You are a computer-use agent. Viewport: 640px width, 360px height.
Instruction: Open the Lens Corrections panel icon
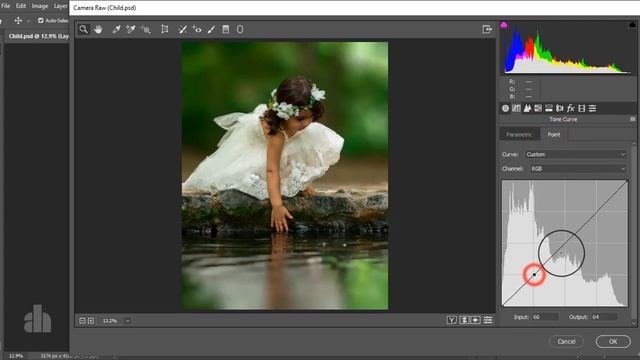(x=560, y=108)
